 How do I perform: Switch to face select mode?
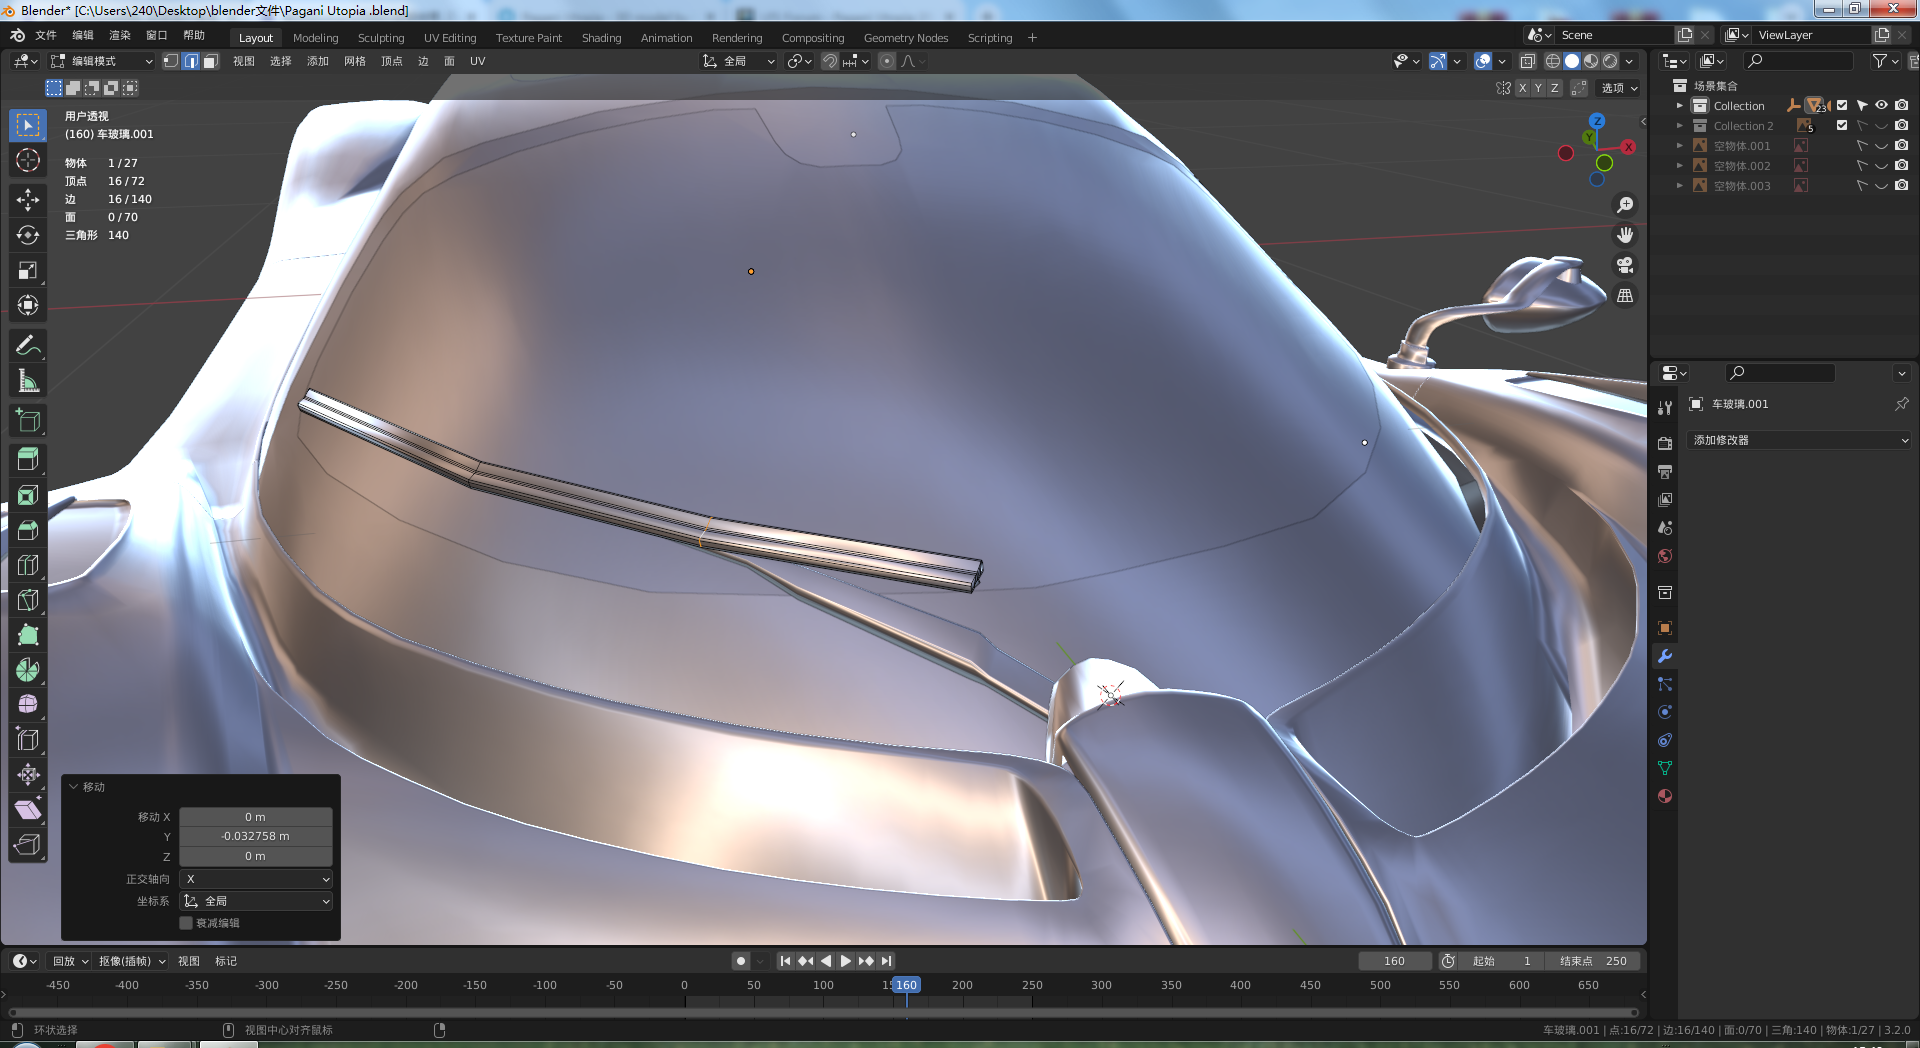click(x=210, y=61)
